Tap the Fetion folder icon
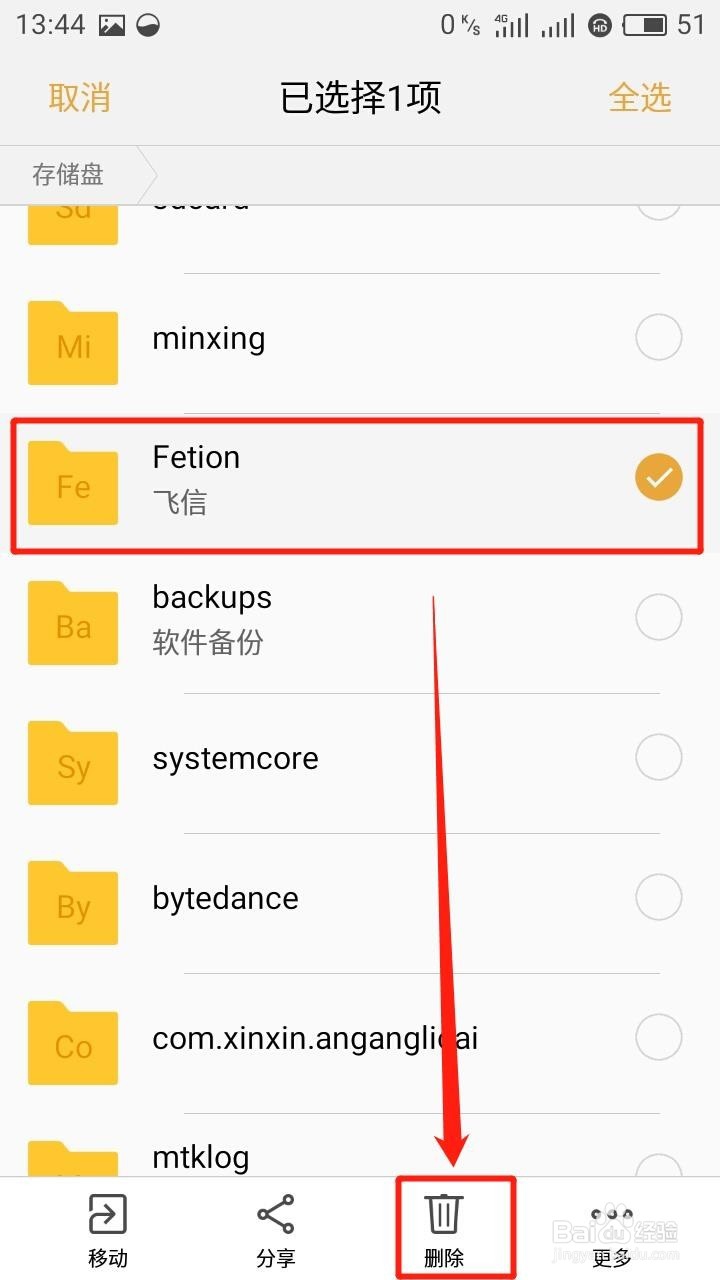Image resolution: width=720 pixels, height=1280 pixels. click(x=73, y=483)
